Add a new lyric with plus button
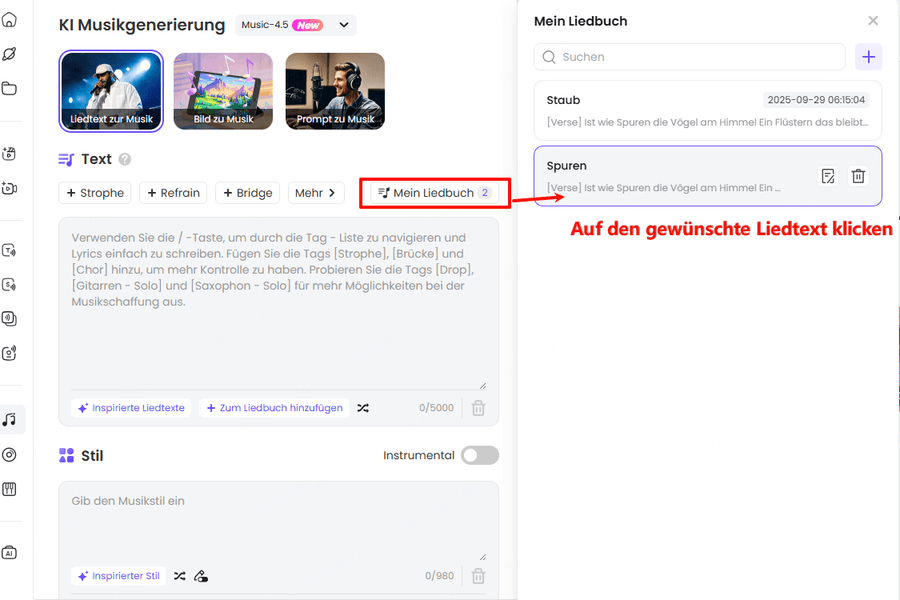900x600 pixels. click(868, 57)
